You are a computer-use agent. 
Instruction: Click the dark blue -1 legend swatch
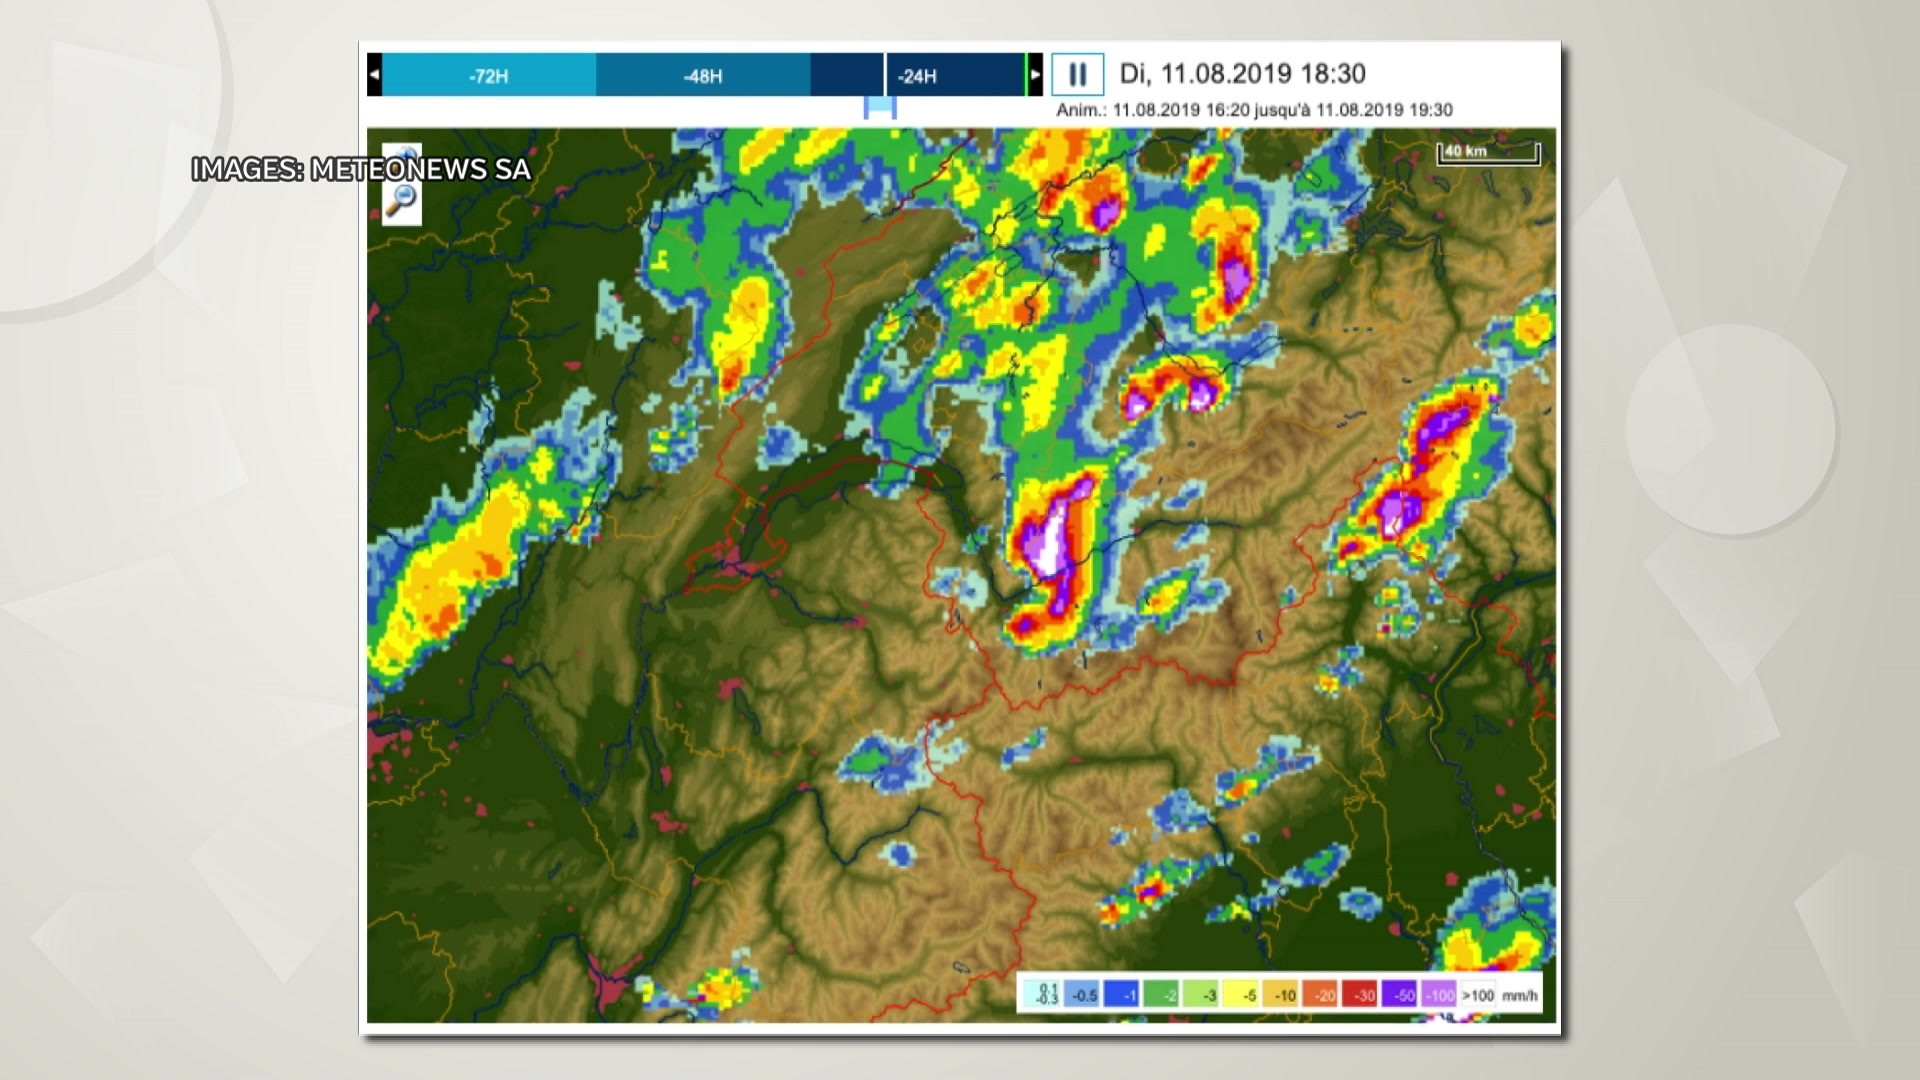click(1121, 993)
